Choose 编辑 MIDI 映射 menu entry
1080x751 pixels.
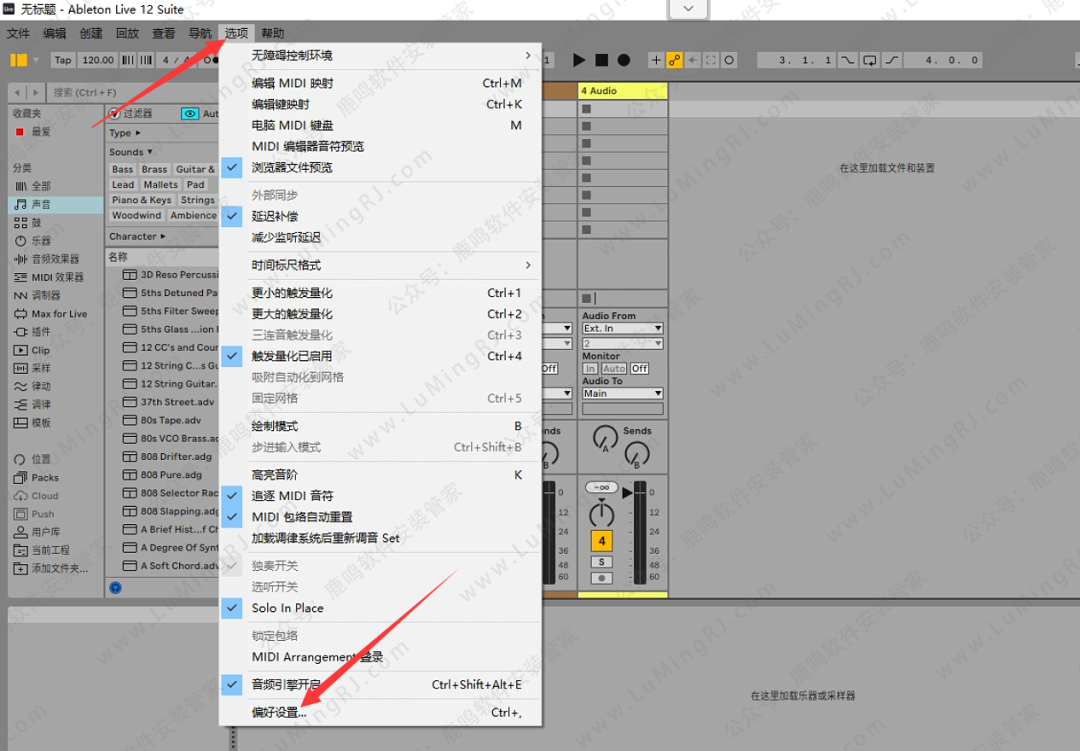380,83
